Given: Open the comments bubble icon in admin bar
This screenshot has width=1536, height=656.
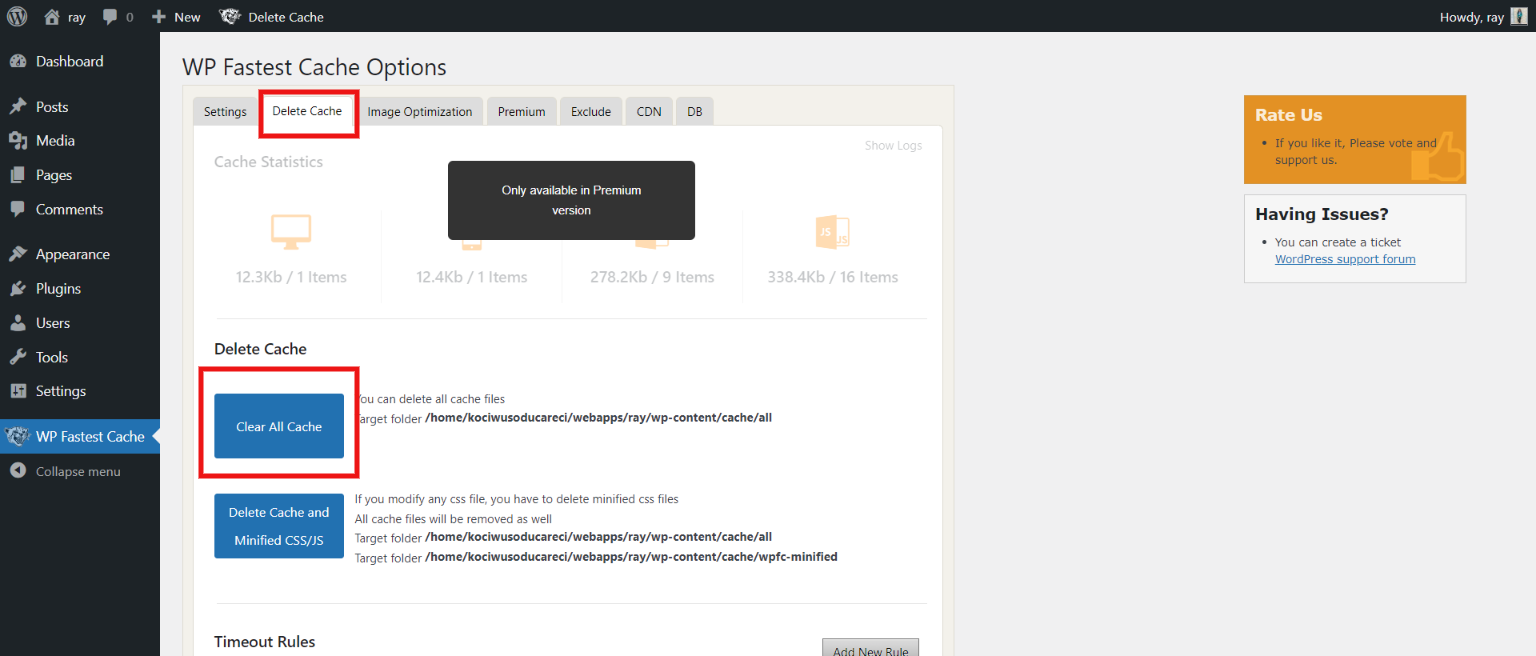Looking at the screenshot, I should (x=110, y=17).
